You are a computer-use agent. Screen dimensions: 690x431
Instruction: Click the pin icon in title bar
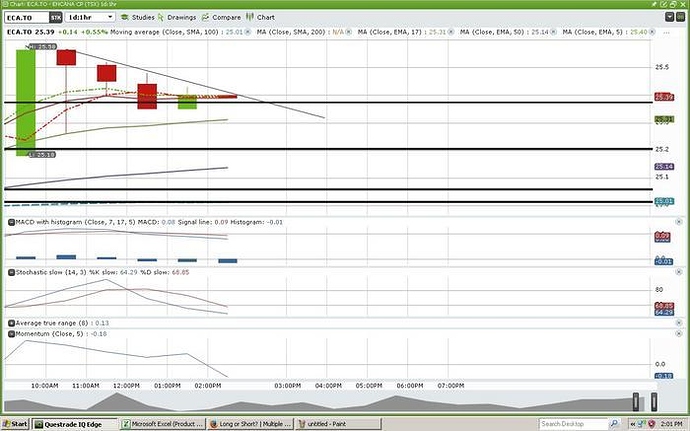click(x=654, y=4)
